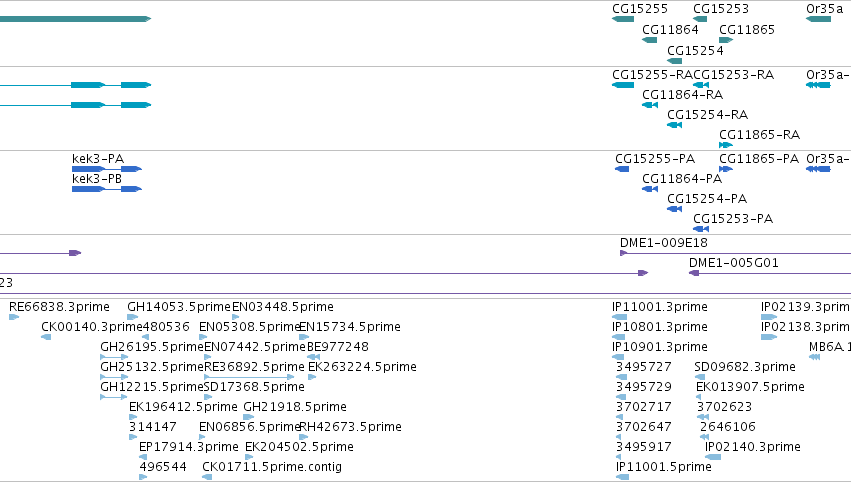The height and width of the screenshot is (482, 851).
Task: Open the Or35a gene feature
Action: coord(818,19)
